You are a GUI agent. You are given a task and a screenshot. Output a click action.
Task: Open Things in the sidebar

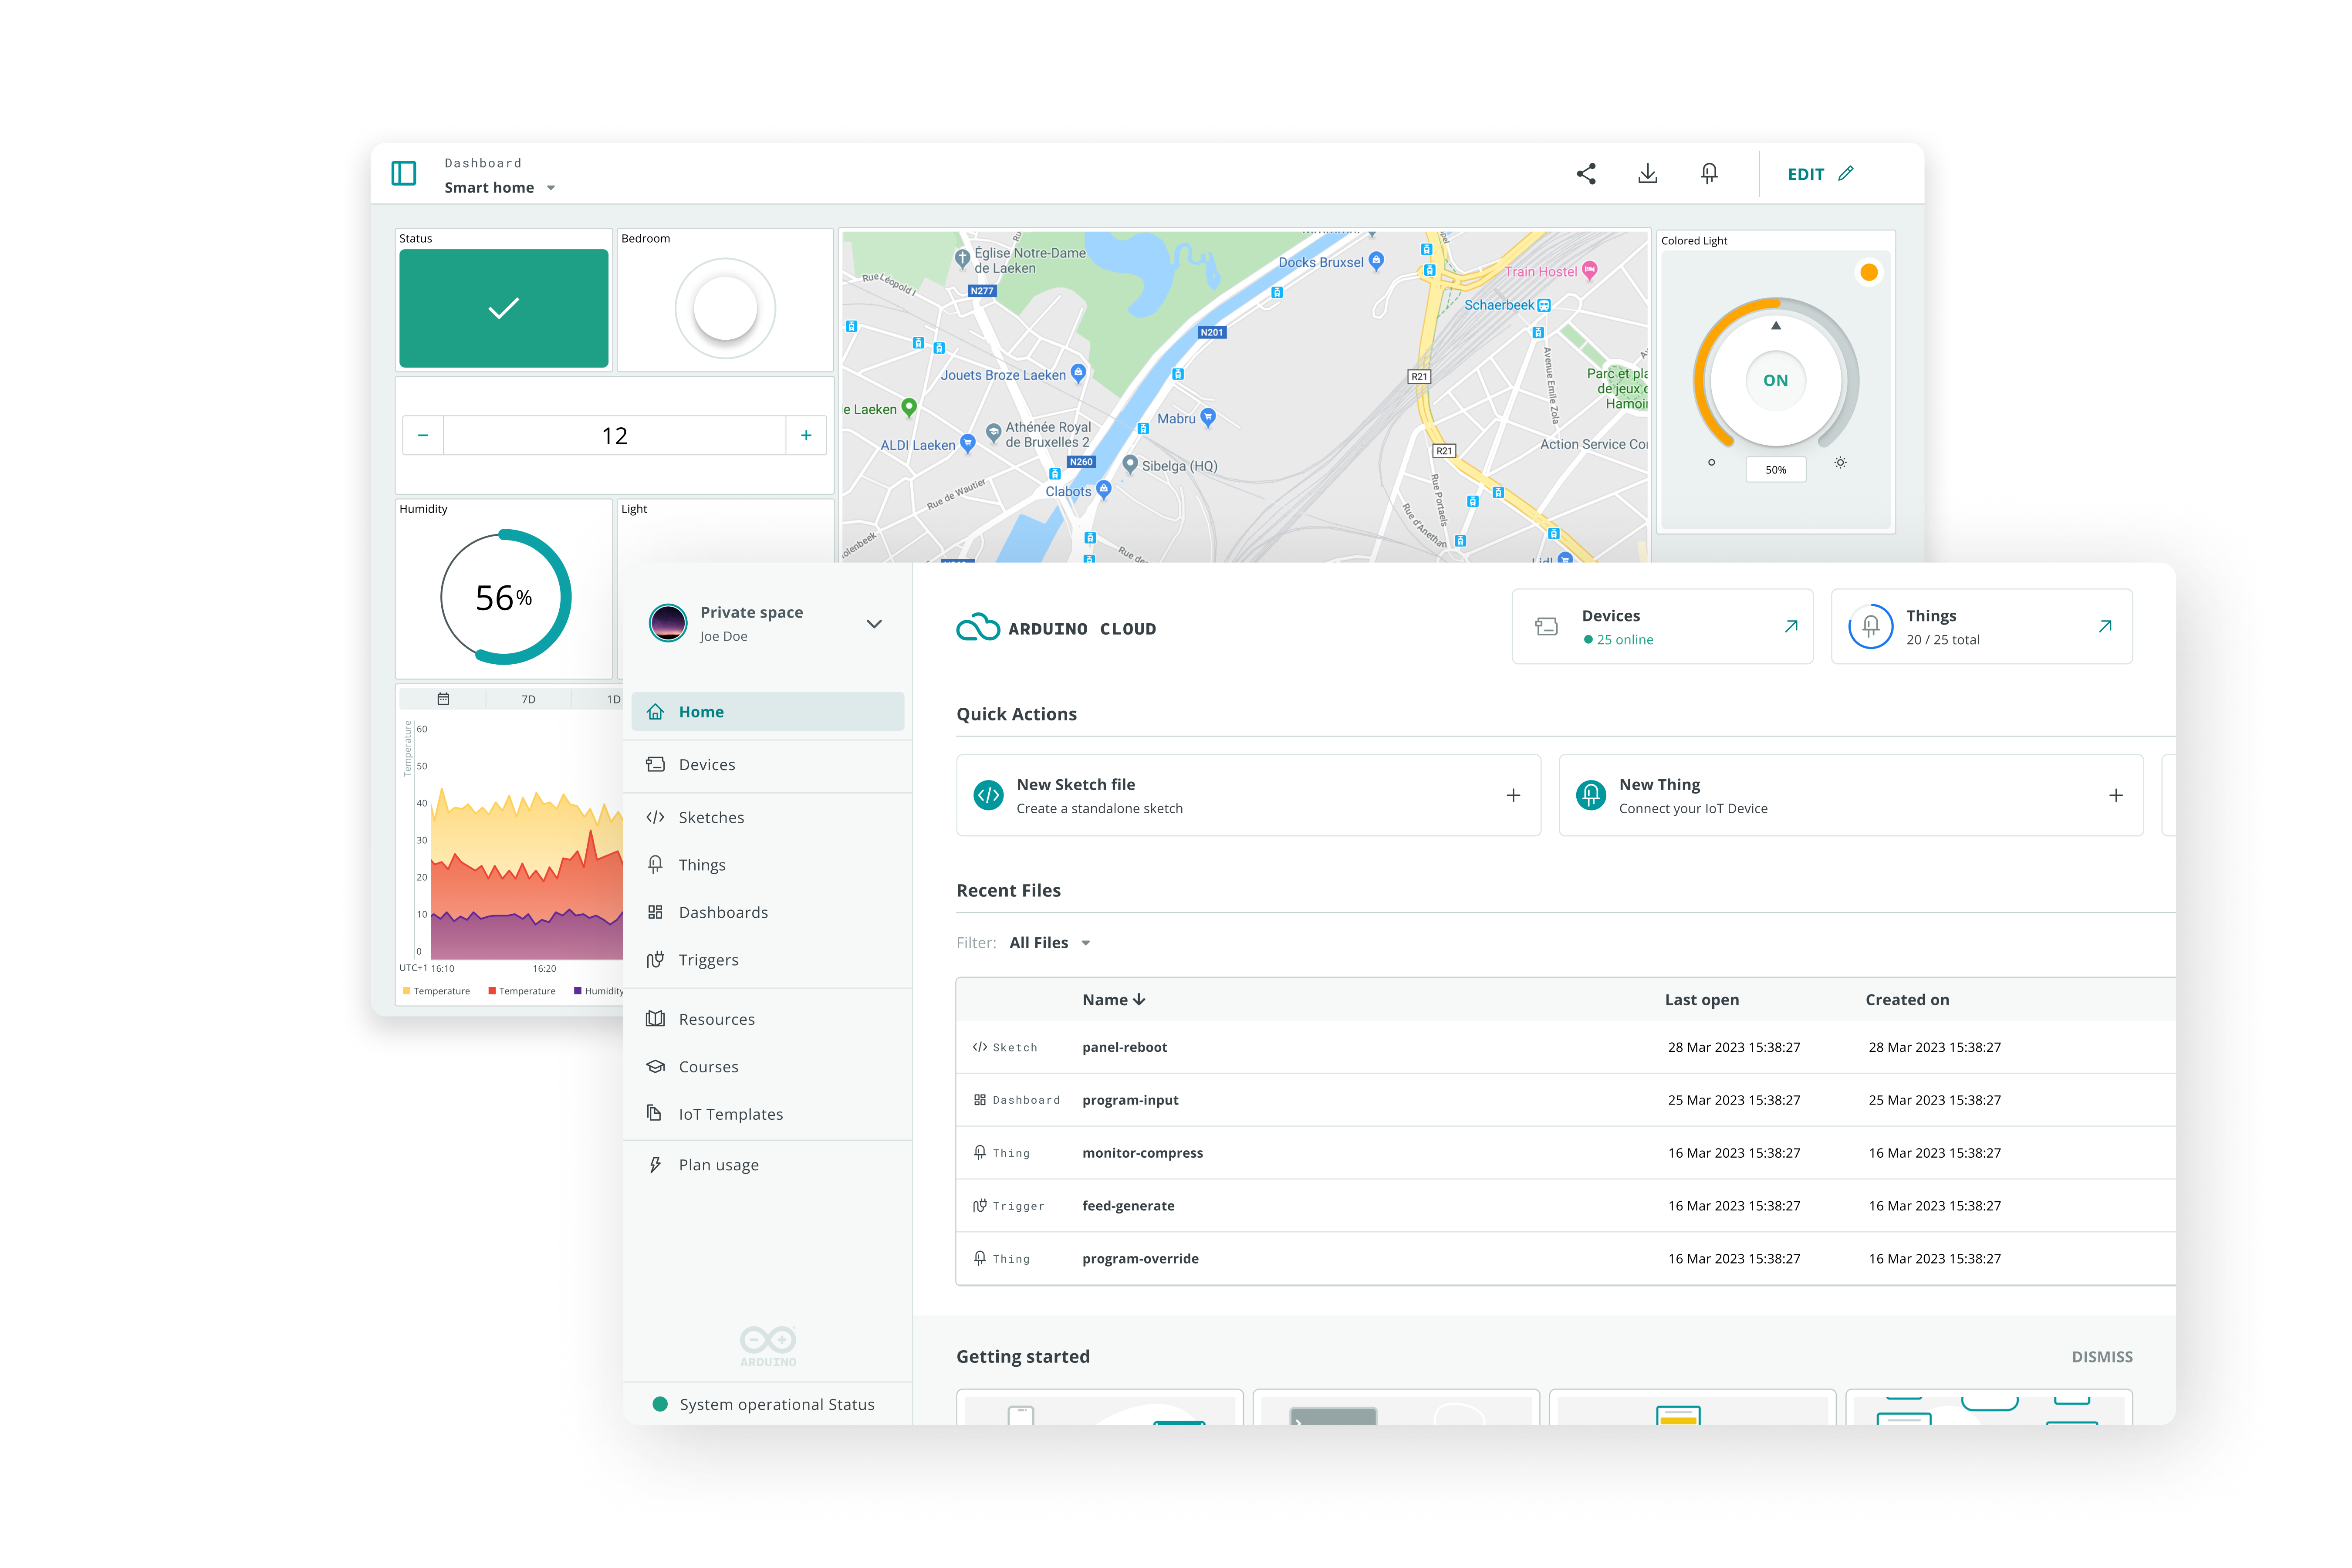coord(768,865)
